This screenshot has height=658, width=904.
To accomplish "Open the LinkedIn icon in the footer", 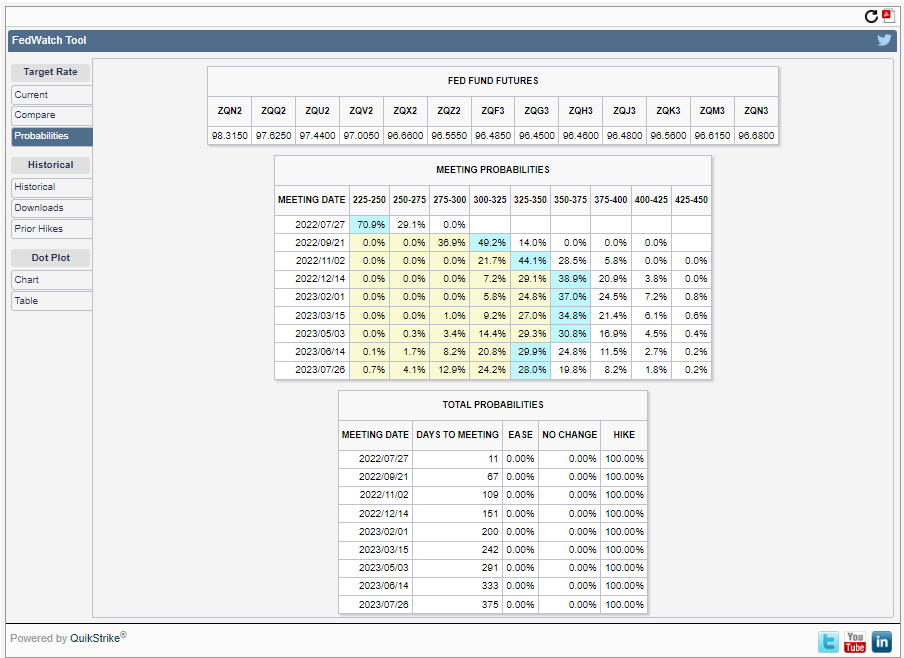I will pos(881,642).
